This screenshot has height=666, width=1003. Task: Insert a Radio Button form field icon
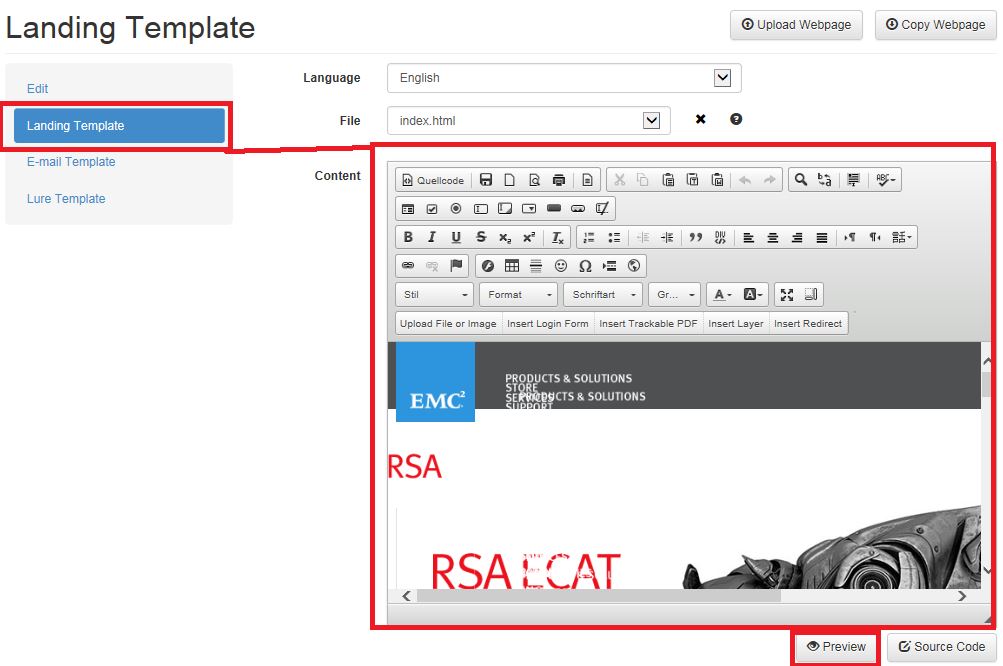tap(456, 209)
